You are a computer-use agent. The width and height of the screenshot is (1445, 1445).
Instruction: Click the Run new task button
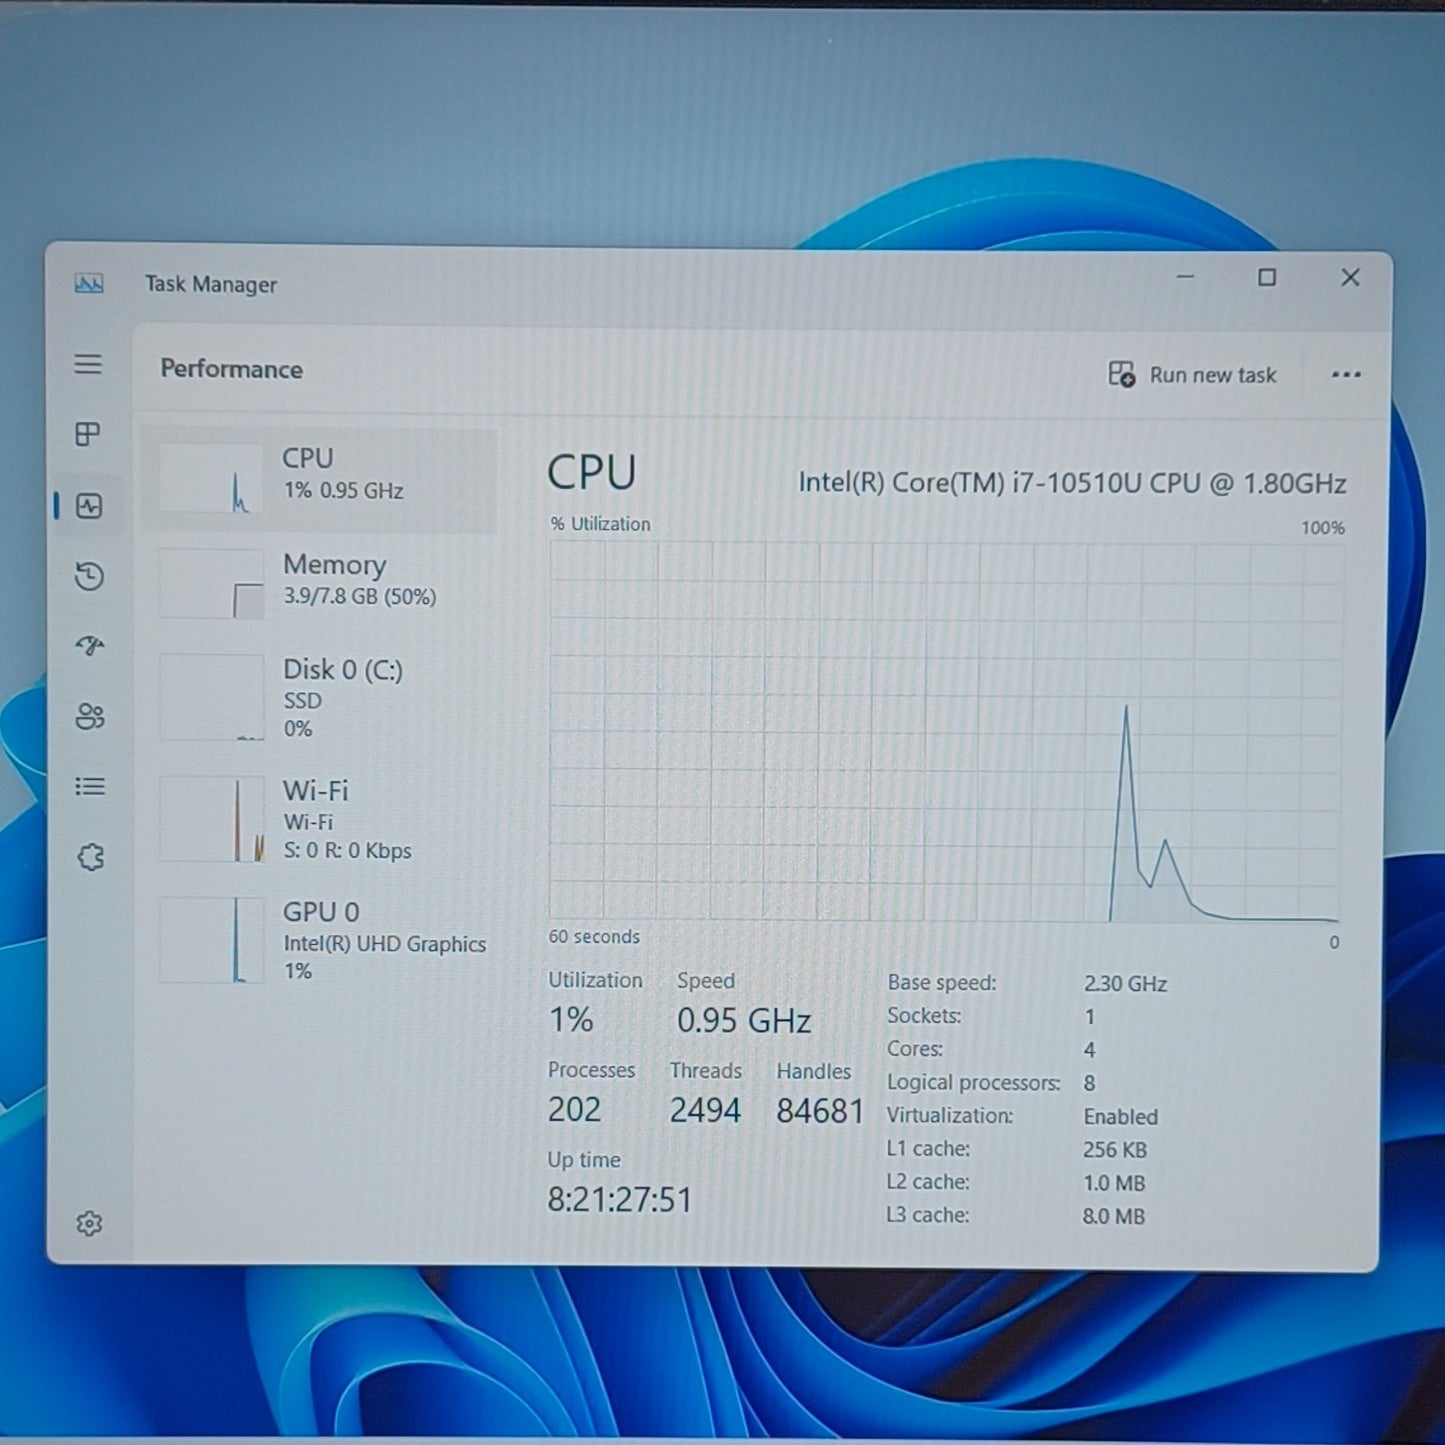1192,375
